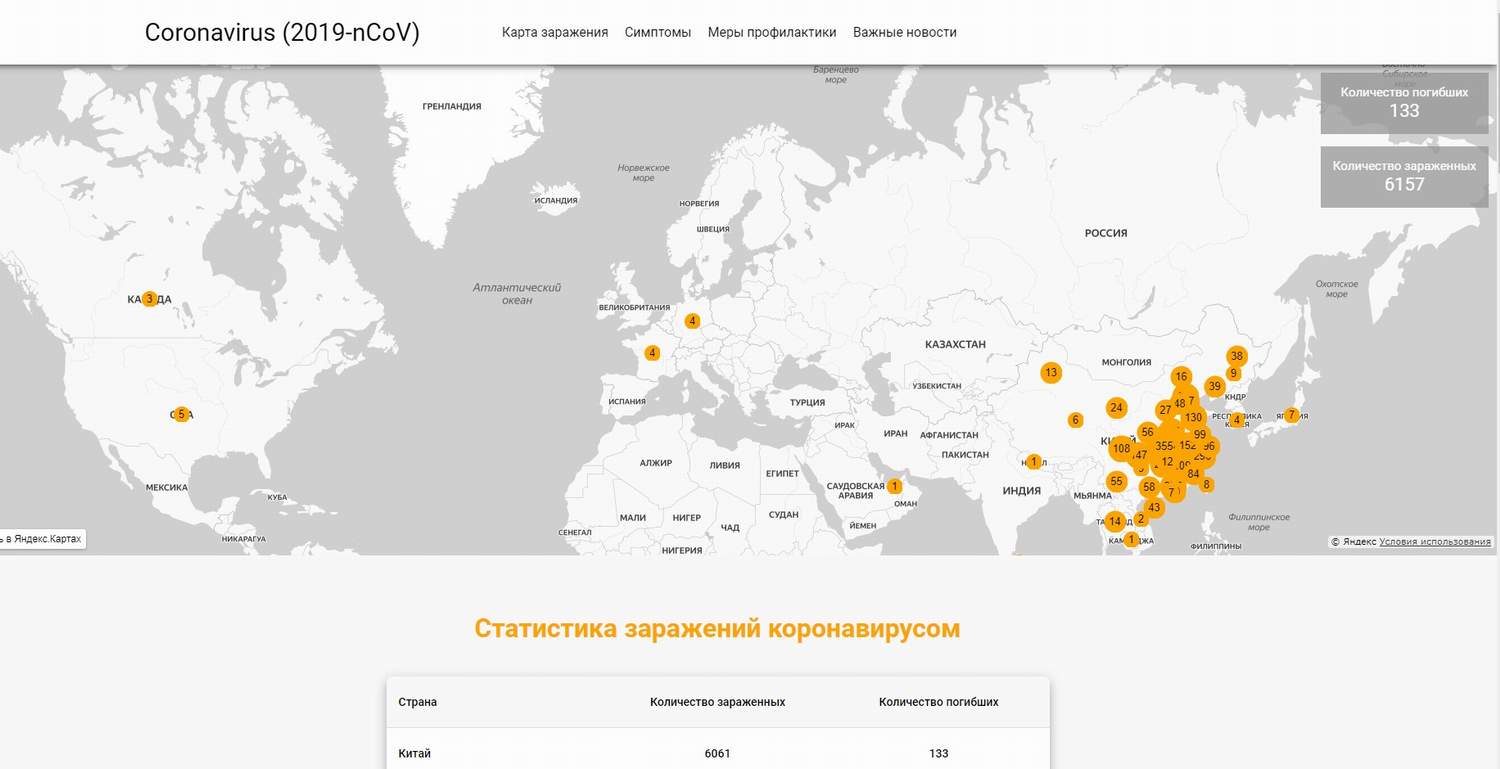Select the Japan marker labeled 7
1500x769 pixels.
click(x=1291, y=415)
